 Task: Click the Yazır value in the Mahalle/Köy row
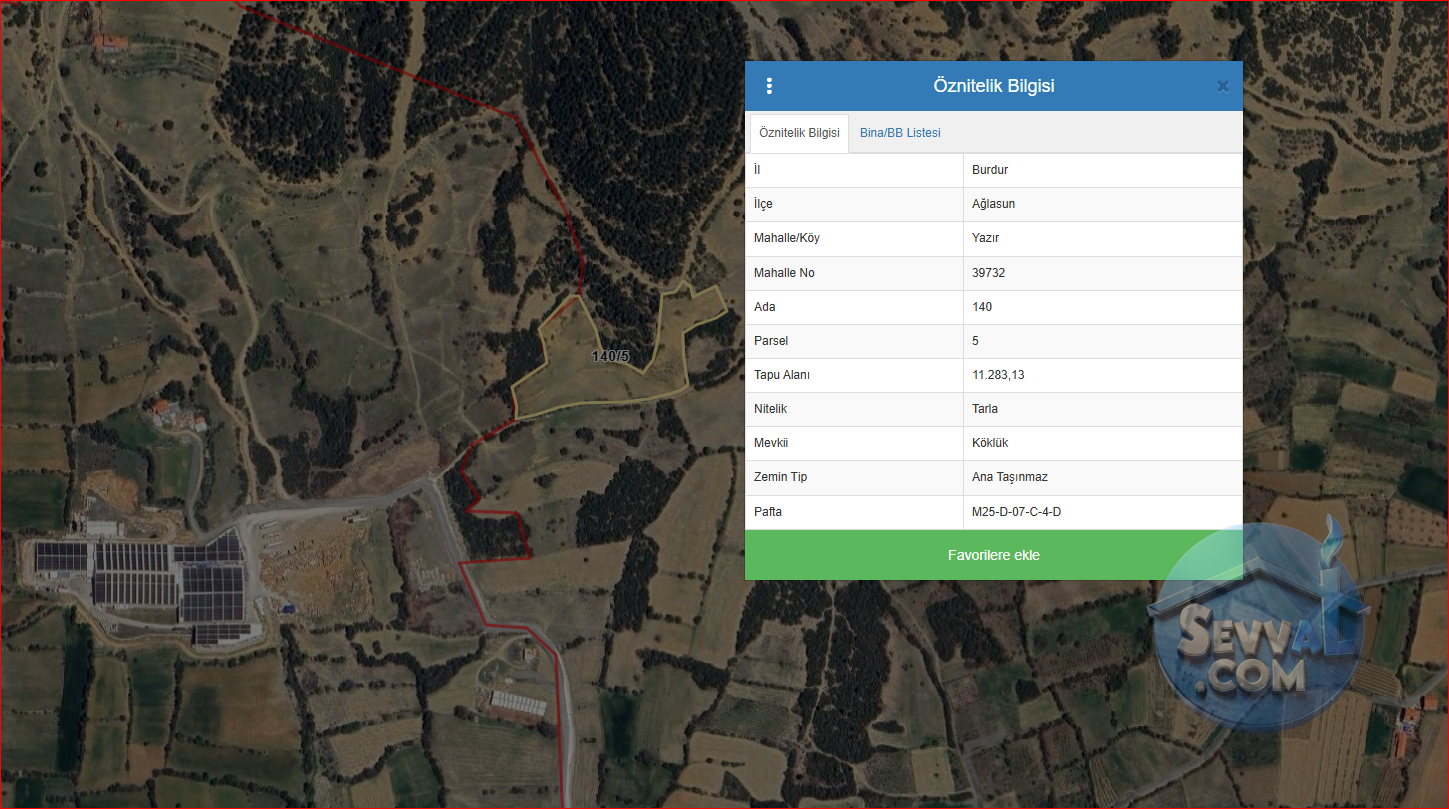pos(986,238)
